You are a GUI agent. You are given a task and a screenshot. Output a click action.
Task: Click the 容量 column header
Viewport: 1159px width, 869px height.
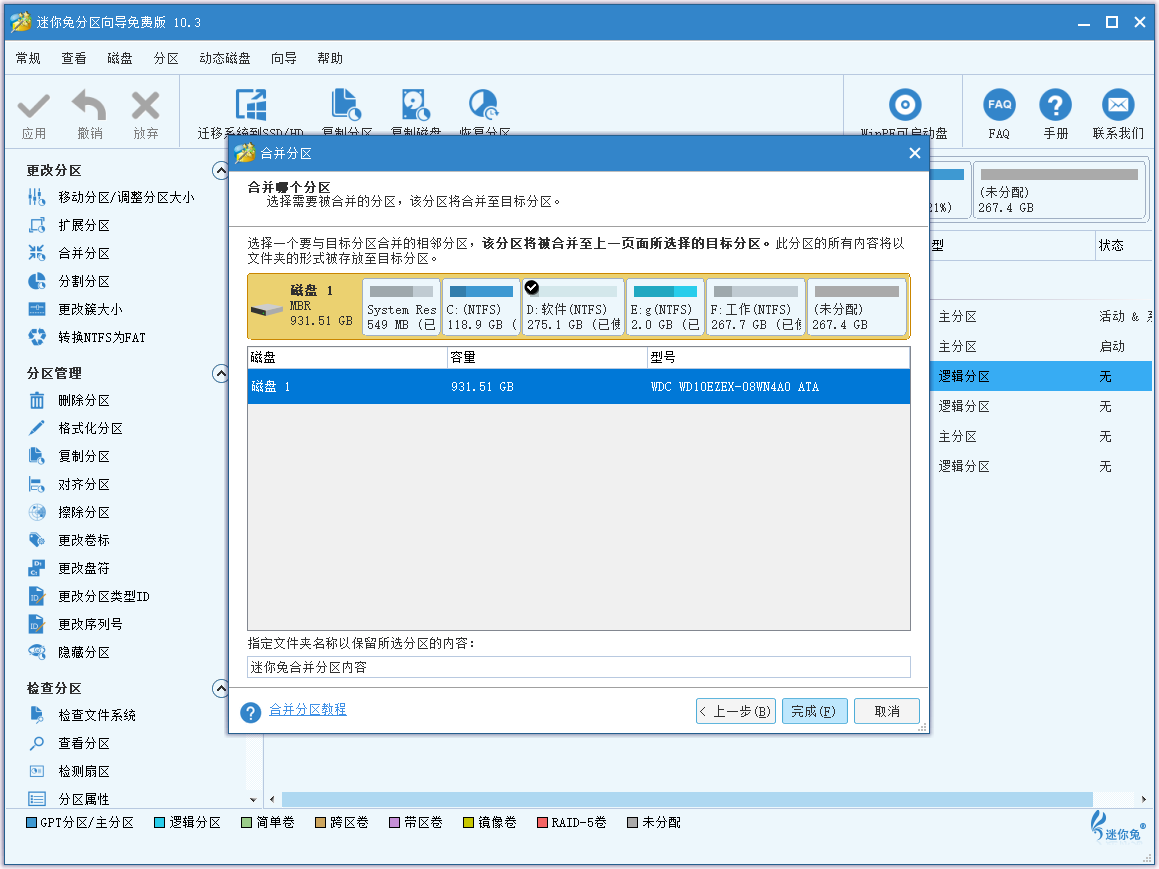547,358
